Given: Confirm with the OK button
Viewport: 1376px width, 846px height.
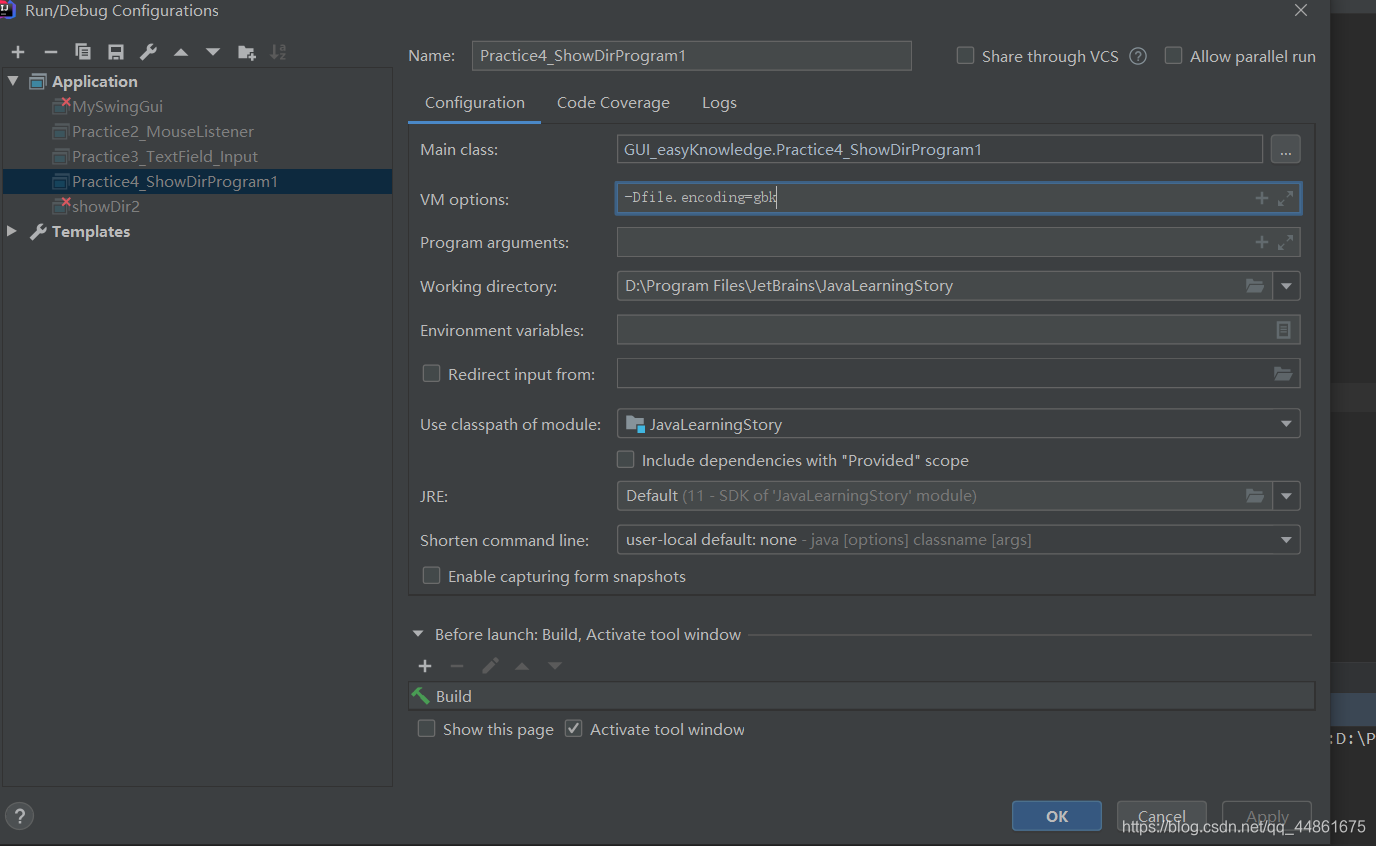Looking at the screenshot, I should pos(1057,816).
